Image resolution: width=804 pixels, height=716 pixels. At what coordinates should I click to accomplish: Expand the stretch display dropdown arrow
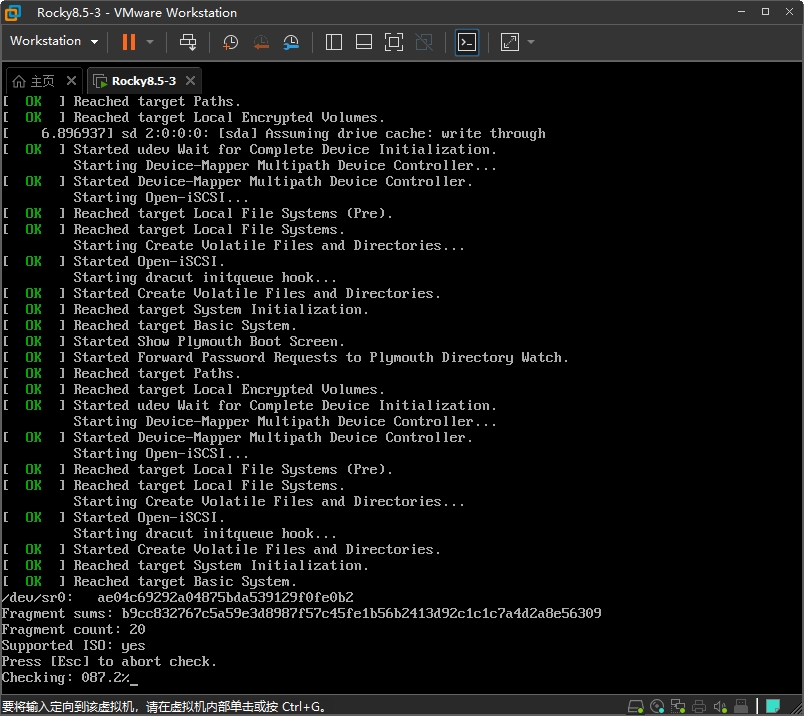tap(531, 42)
